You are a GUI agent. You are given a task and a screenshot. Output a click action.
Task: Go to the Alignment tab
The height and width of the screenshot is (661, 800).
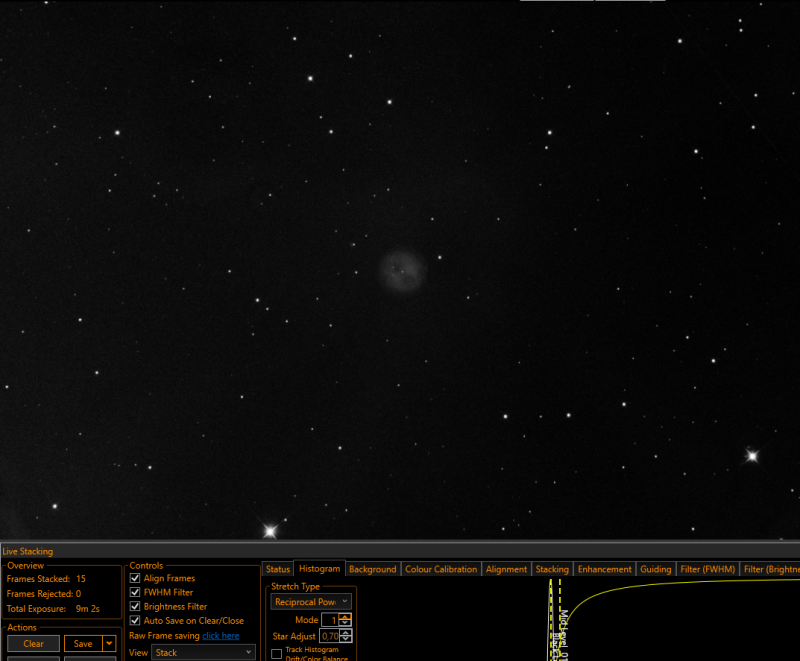tap(506, 569)
